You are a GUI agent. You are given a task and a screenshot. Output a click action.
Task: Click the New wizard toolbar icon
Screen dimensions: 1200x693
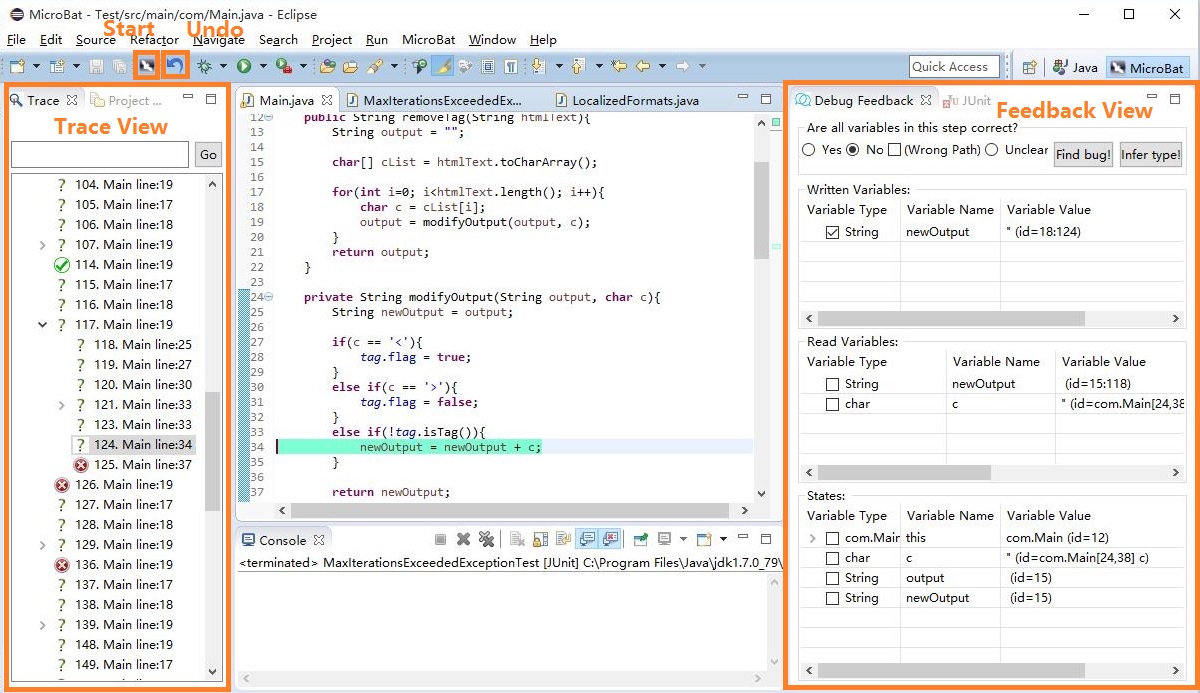pyautogui.click(x=17, y=66)
